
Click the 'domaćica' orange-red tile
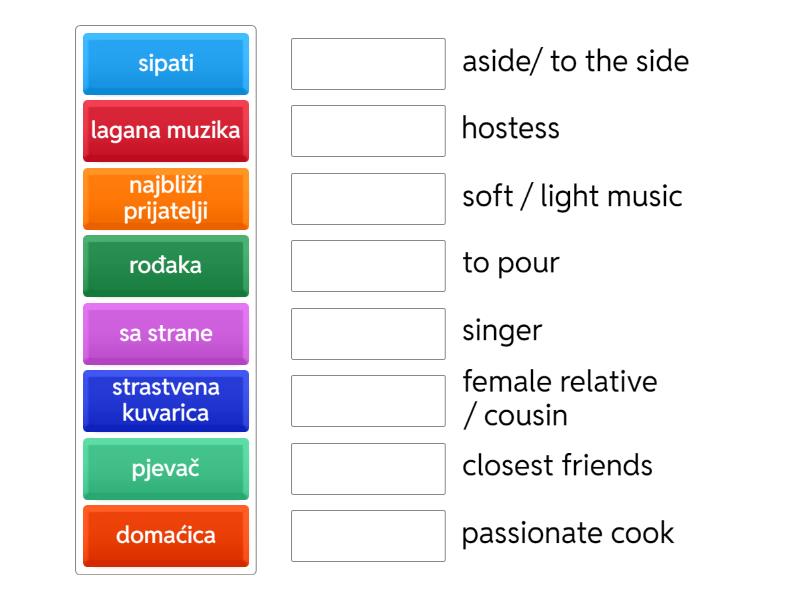pyautogui.click(x=166, y=535)
